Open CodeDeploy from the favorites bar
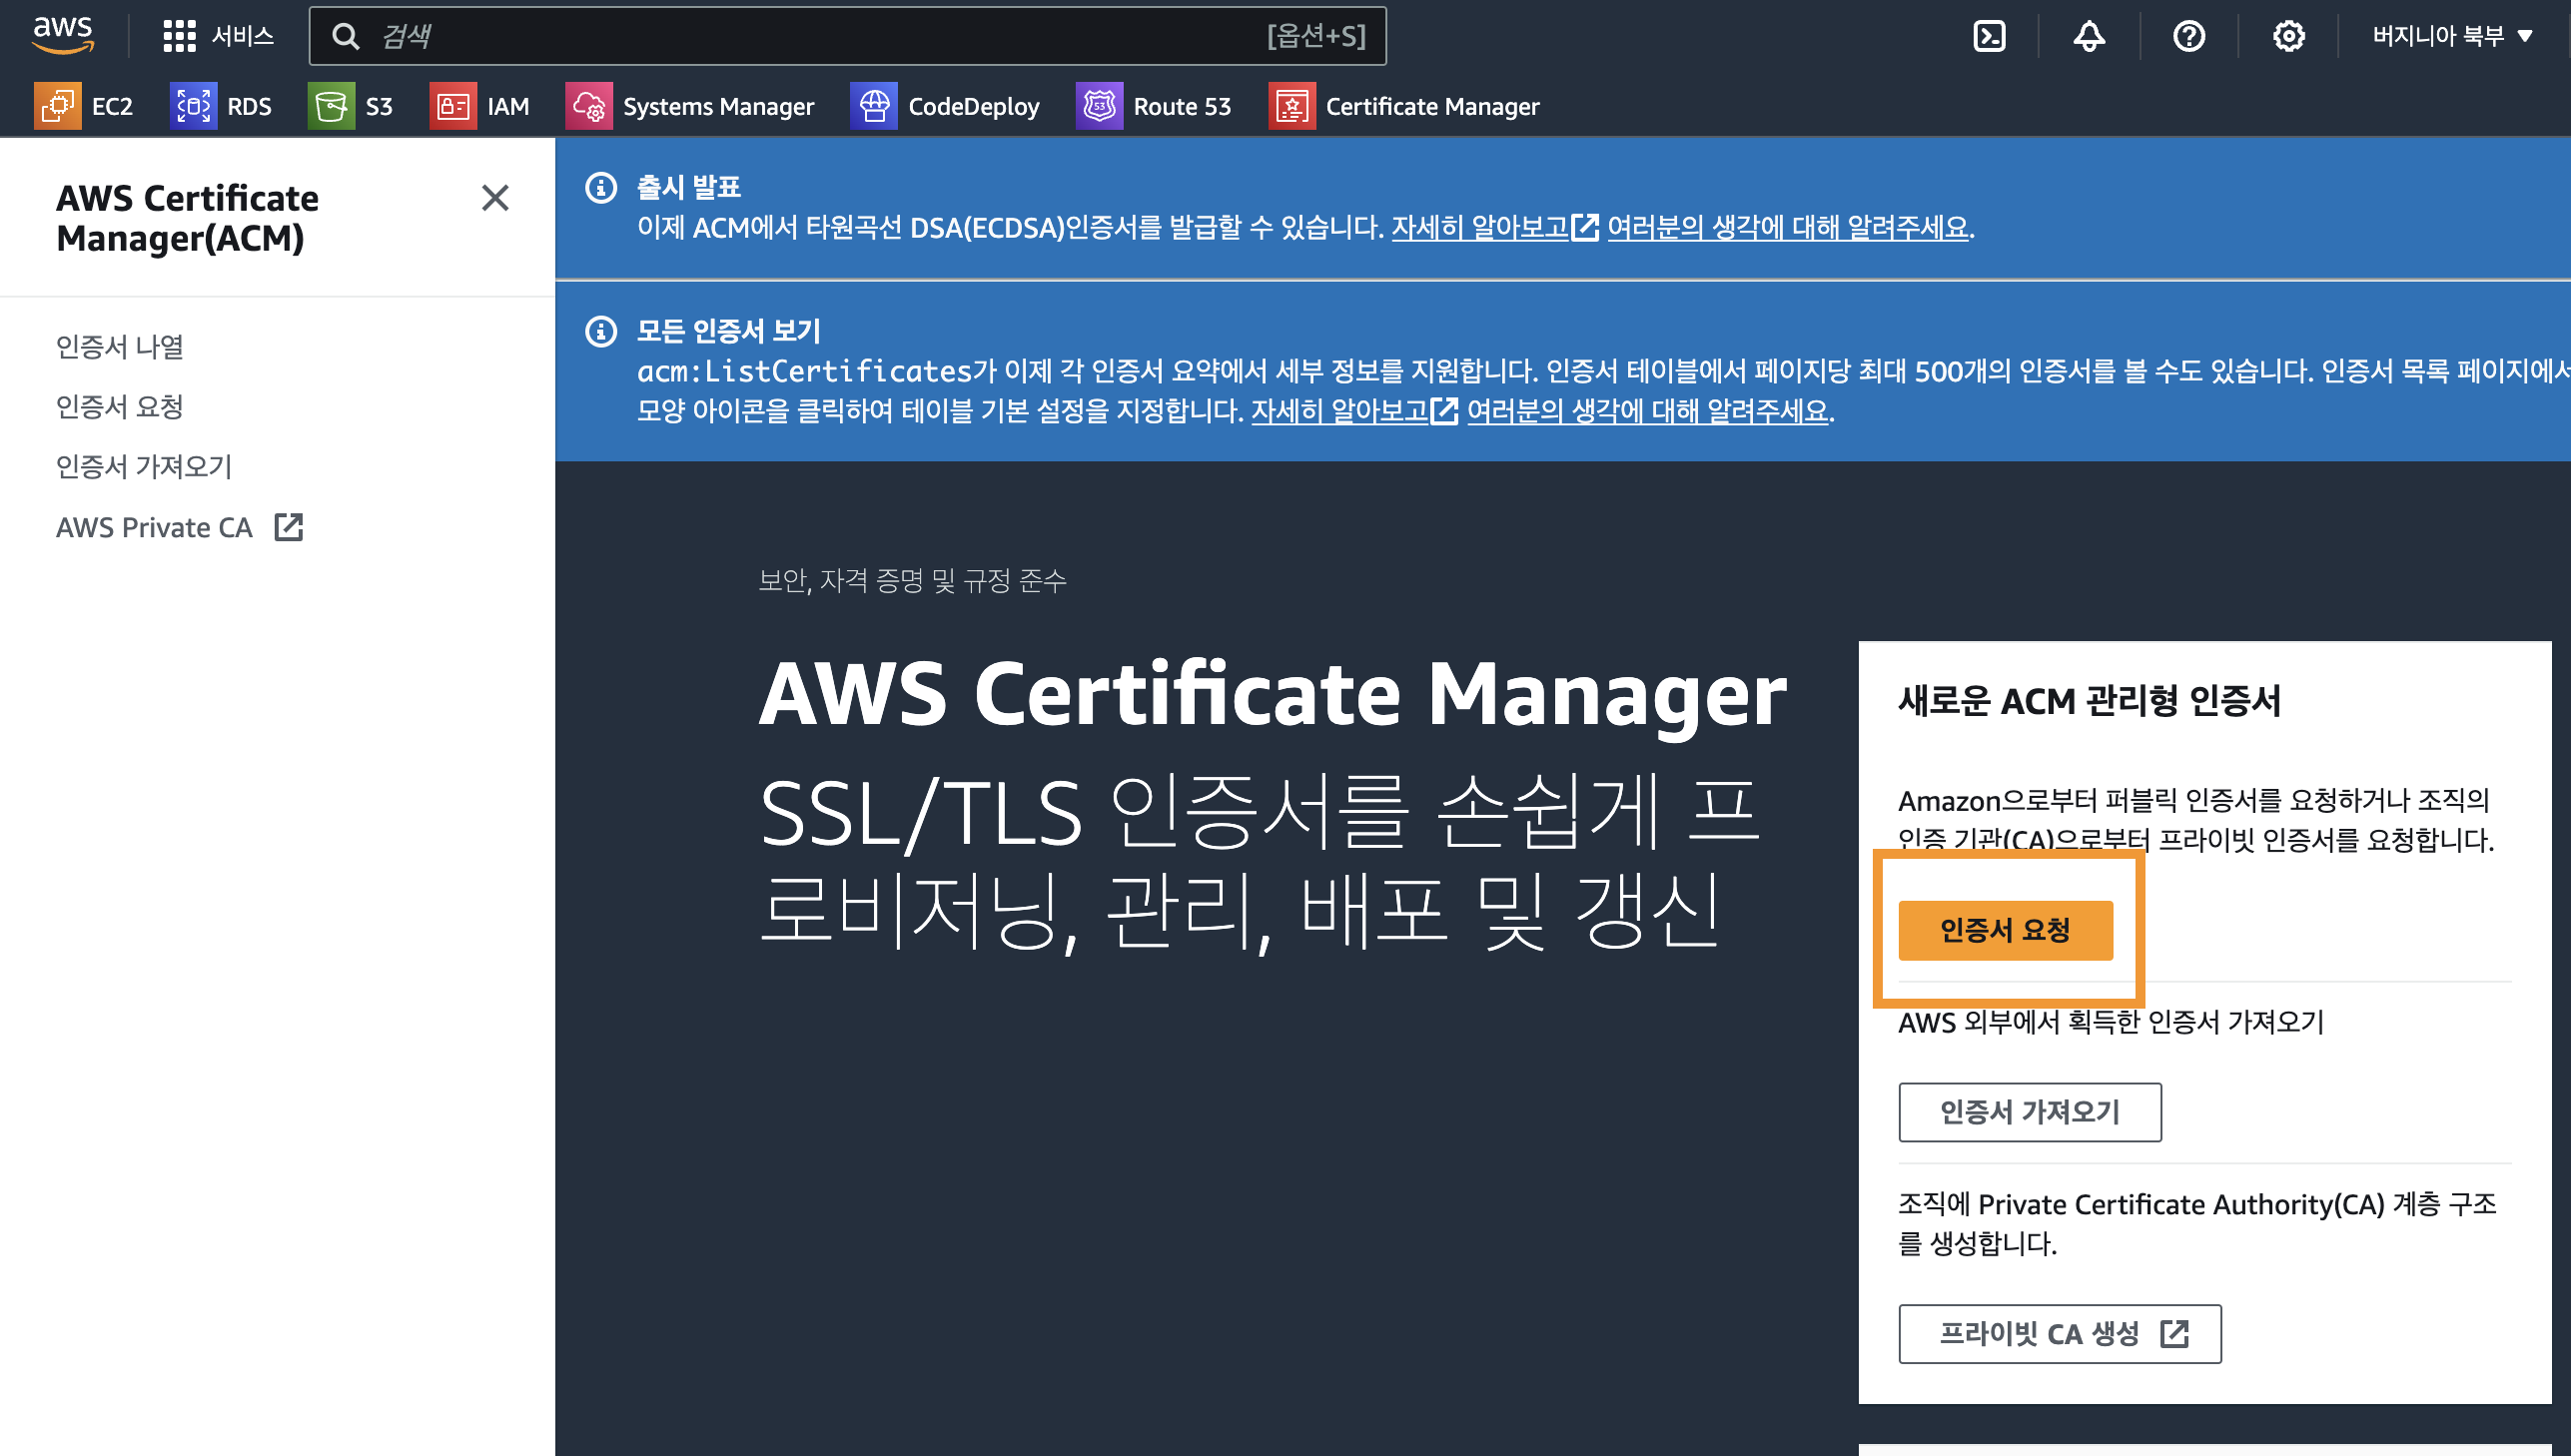This screenshot has width=2571, height=1456. click(x=945, y=106)
